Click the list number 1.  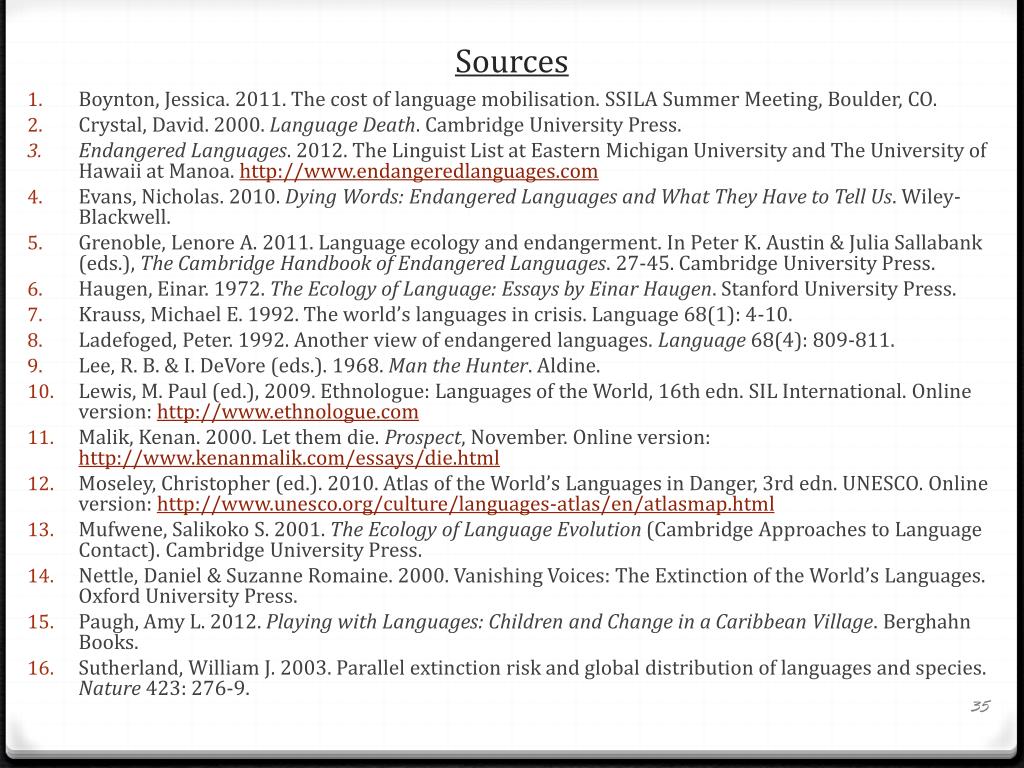point(35,100)
